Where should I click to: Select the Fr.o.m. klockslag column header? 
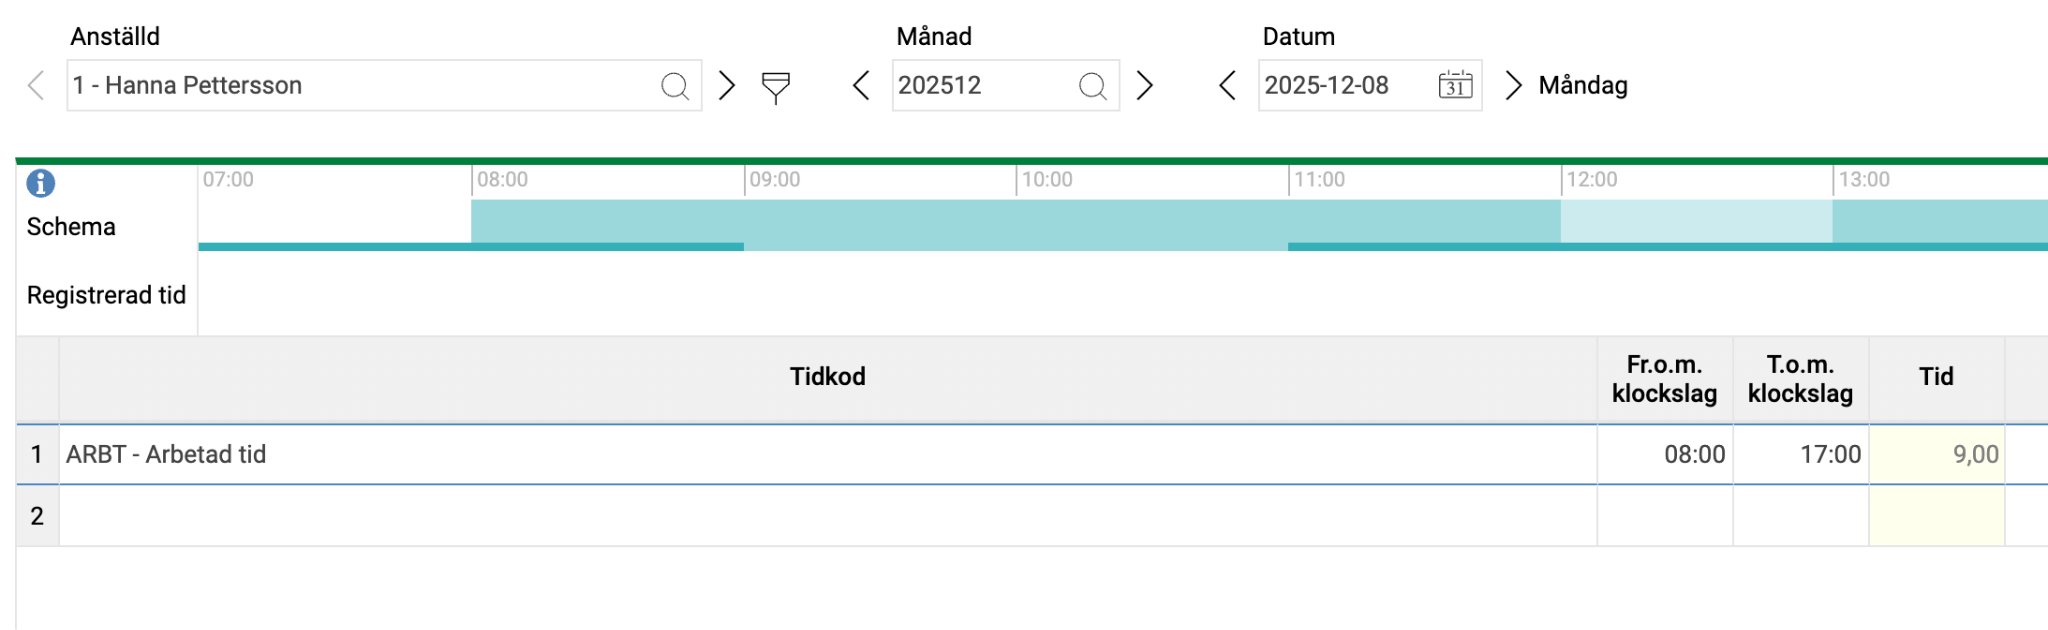click(1664, 379)
